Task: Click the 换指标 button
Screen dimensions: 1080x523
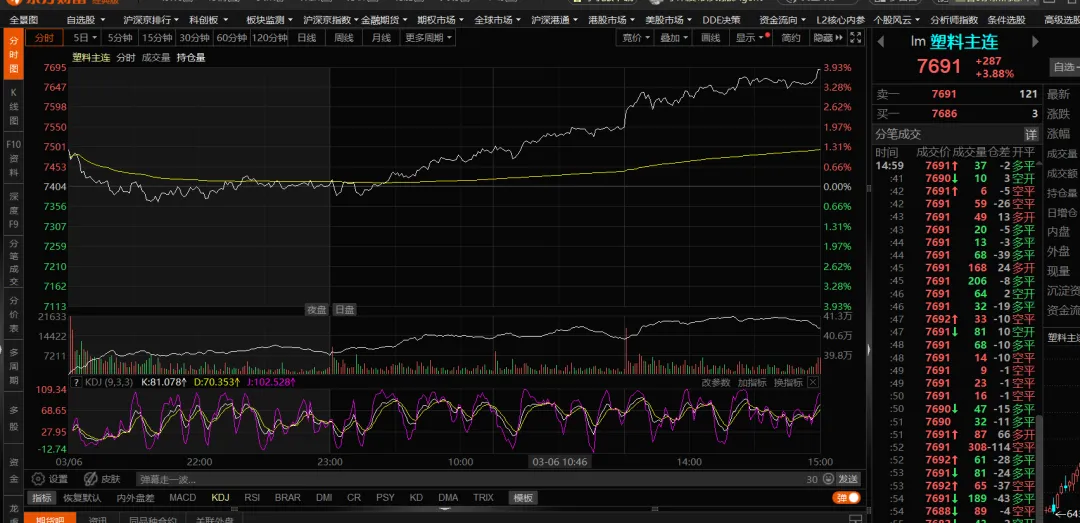Action: (x=788, y=382)
